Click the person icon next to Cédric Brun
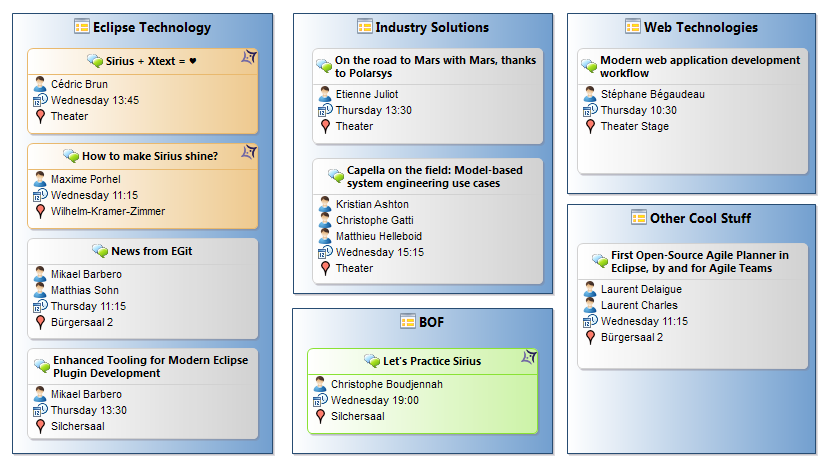827x465 pixels. pos(40,84)
